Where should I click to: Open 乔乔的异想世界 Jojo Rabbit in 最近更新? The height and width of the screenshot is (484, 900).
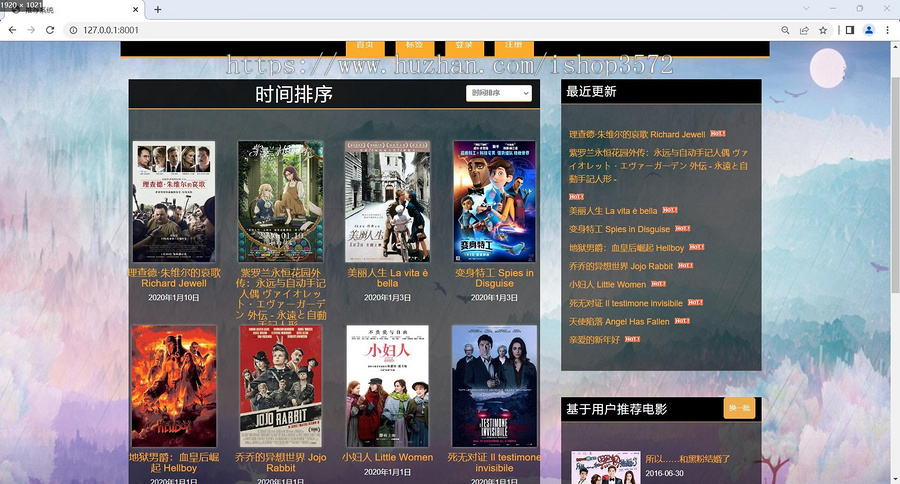[620, 266]
